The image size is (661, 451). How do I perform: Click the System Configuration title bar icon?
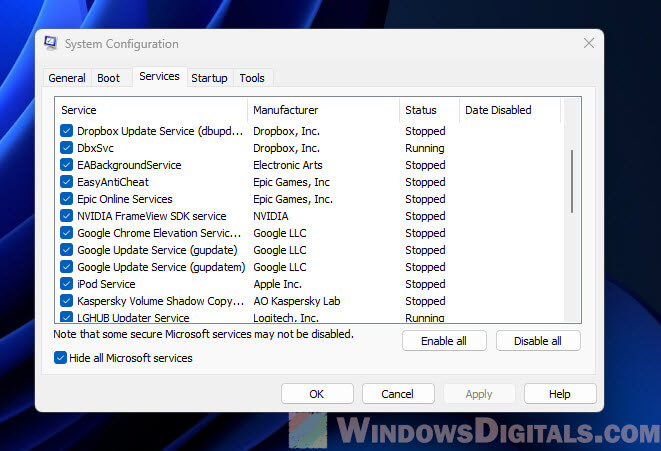[x=51, y=43]
